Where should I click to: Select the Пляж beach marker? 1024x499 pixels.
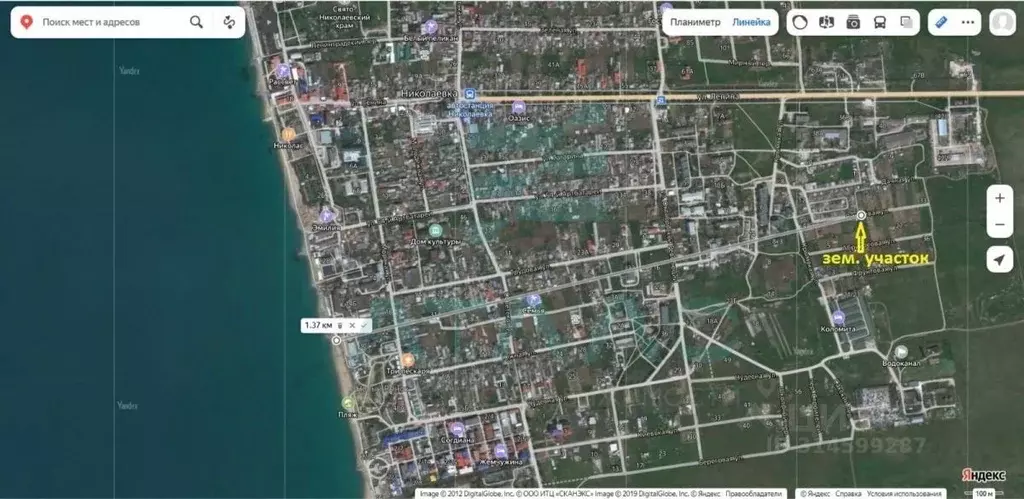coord(348,403)
